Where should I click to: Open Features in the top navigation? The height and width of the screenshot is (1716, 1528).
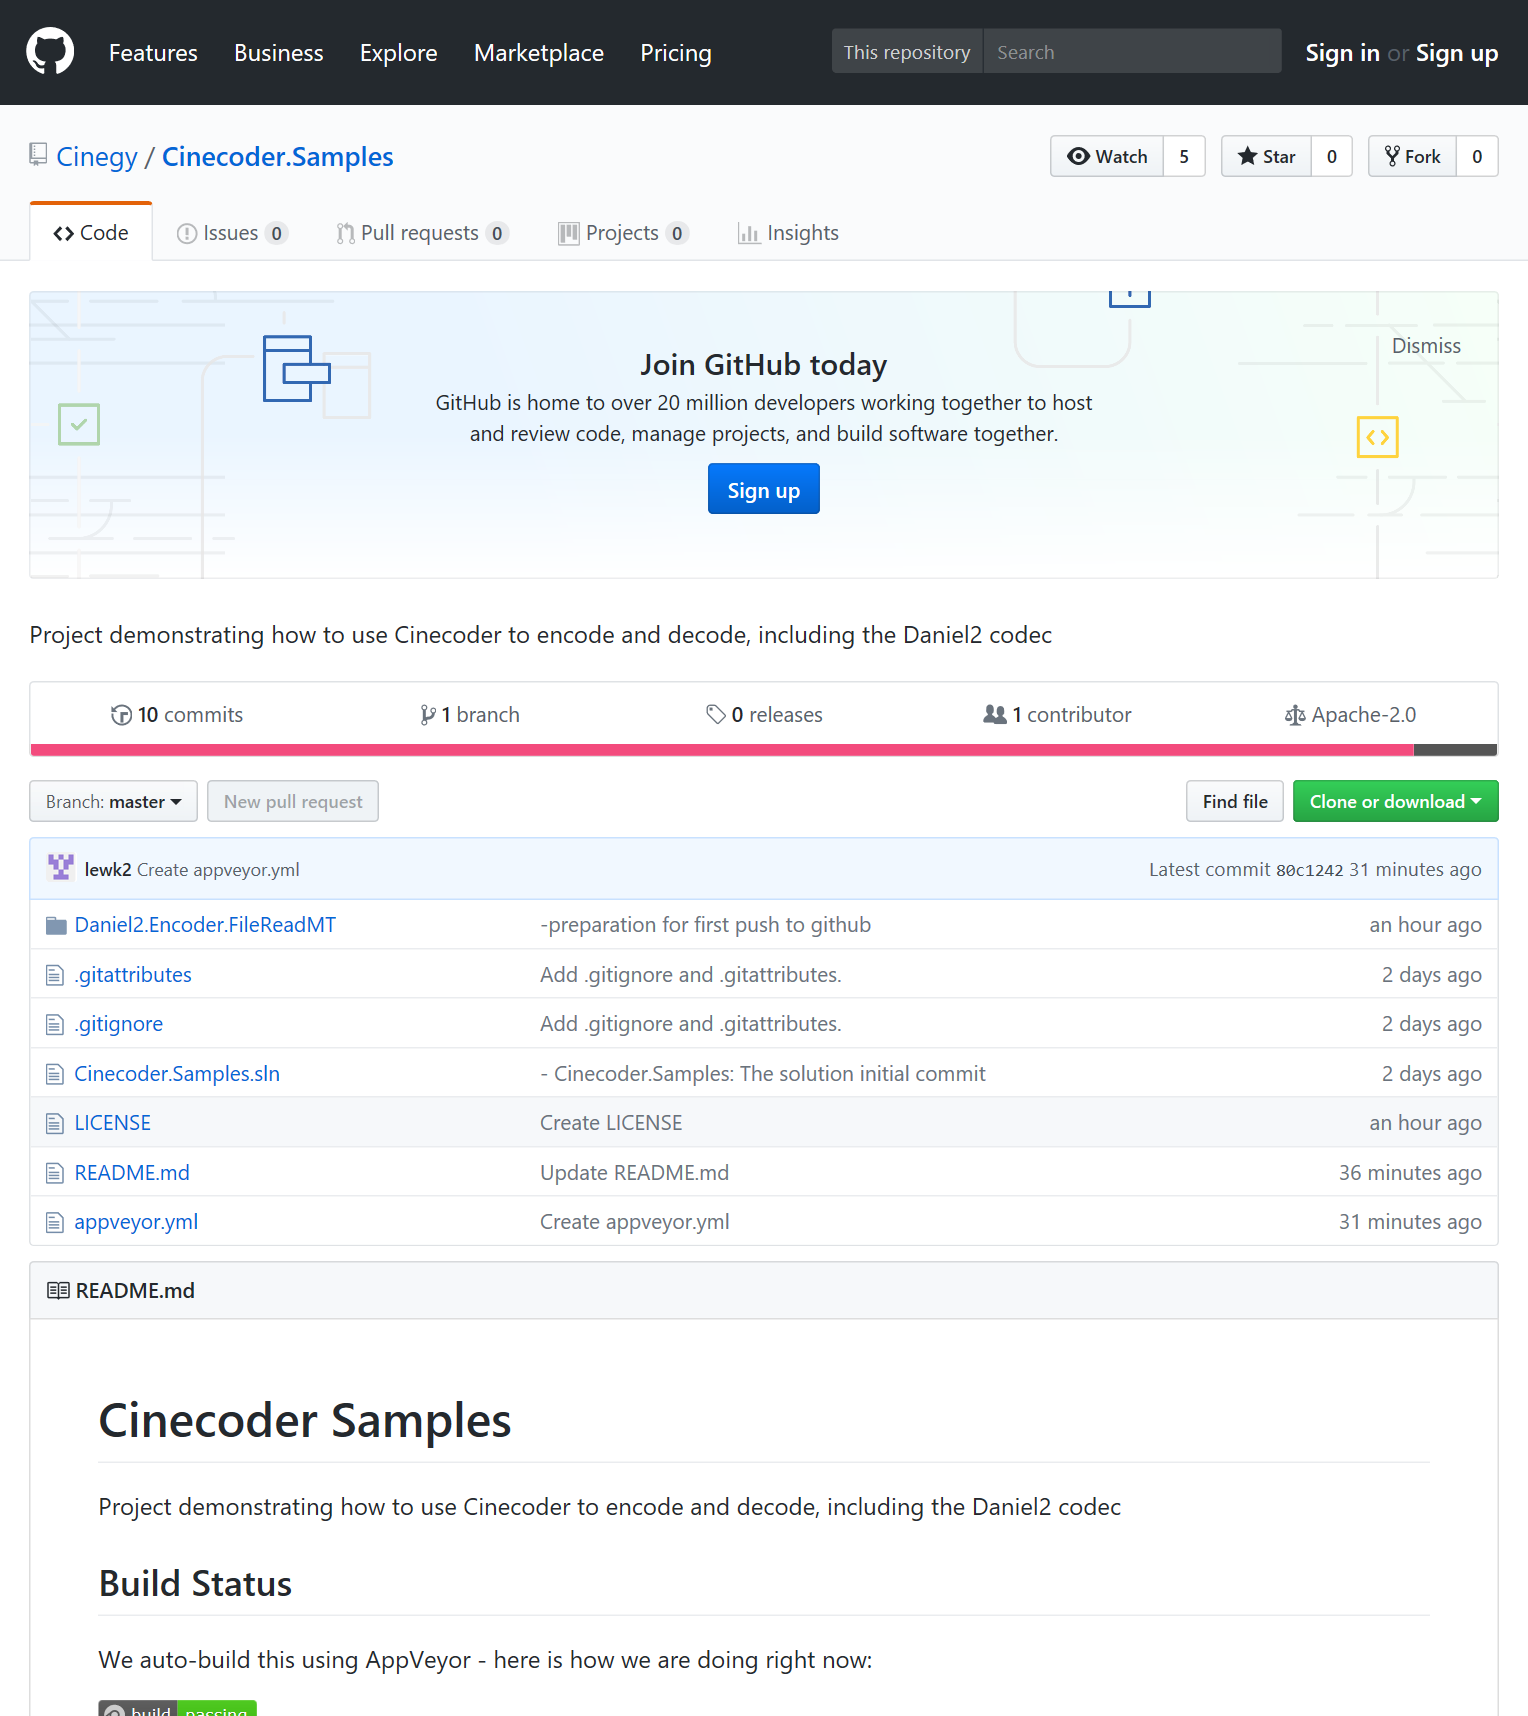(153, 53)
